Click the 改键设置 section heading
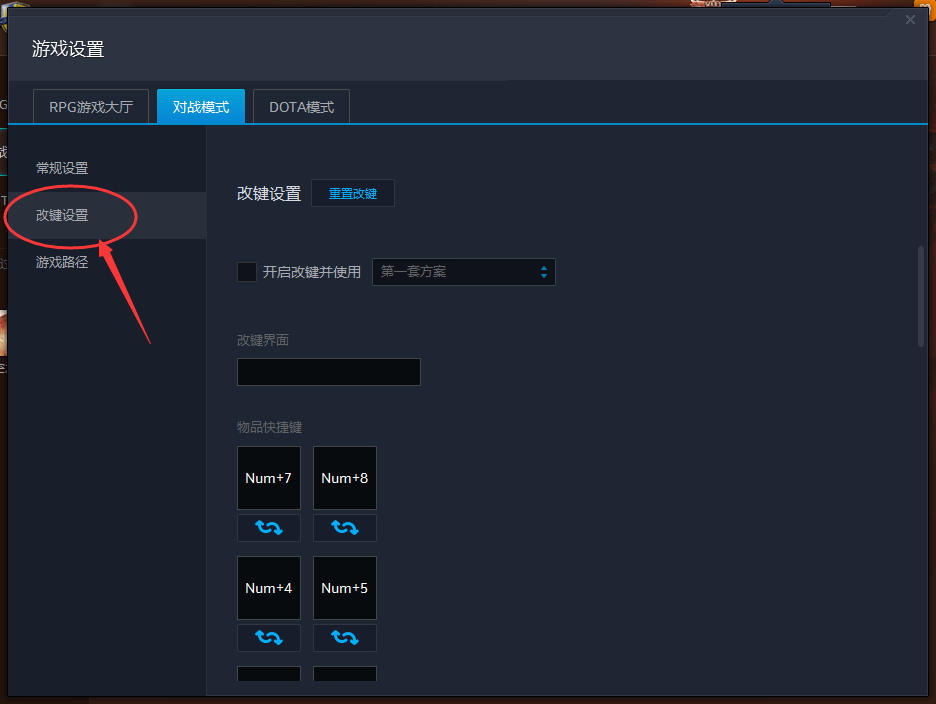Screen dimensions: 936x704 pyautogui.click(x=269, y=193)
